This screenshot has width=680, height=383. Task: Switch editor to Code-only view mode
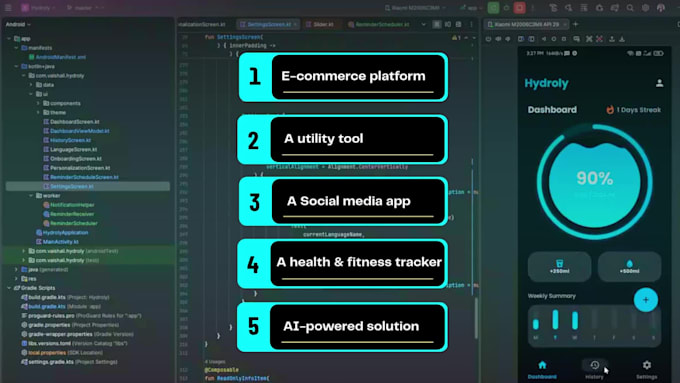coord(437,24)
